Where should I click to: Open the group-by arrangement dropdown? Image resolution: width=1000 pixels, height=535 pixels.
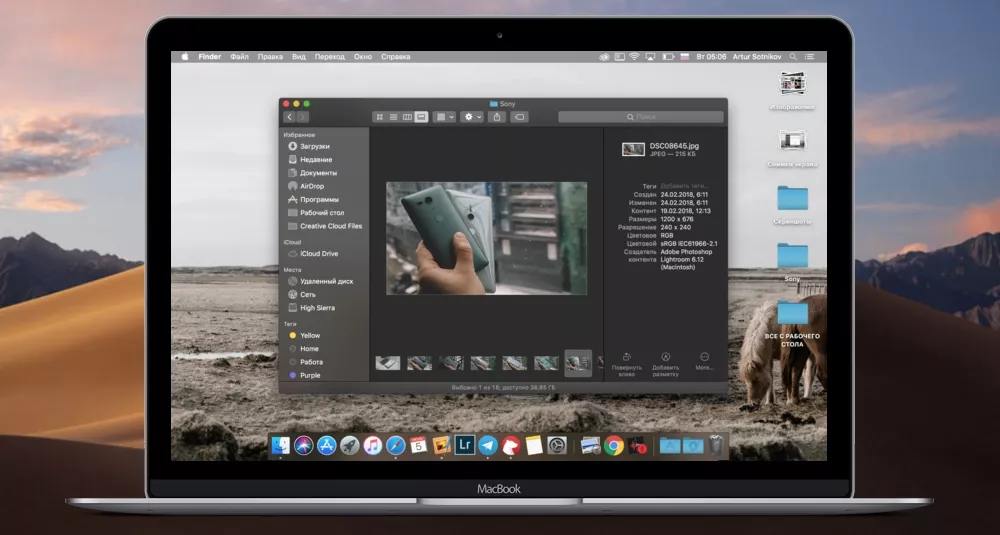coord(444,117)
